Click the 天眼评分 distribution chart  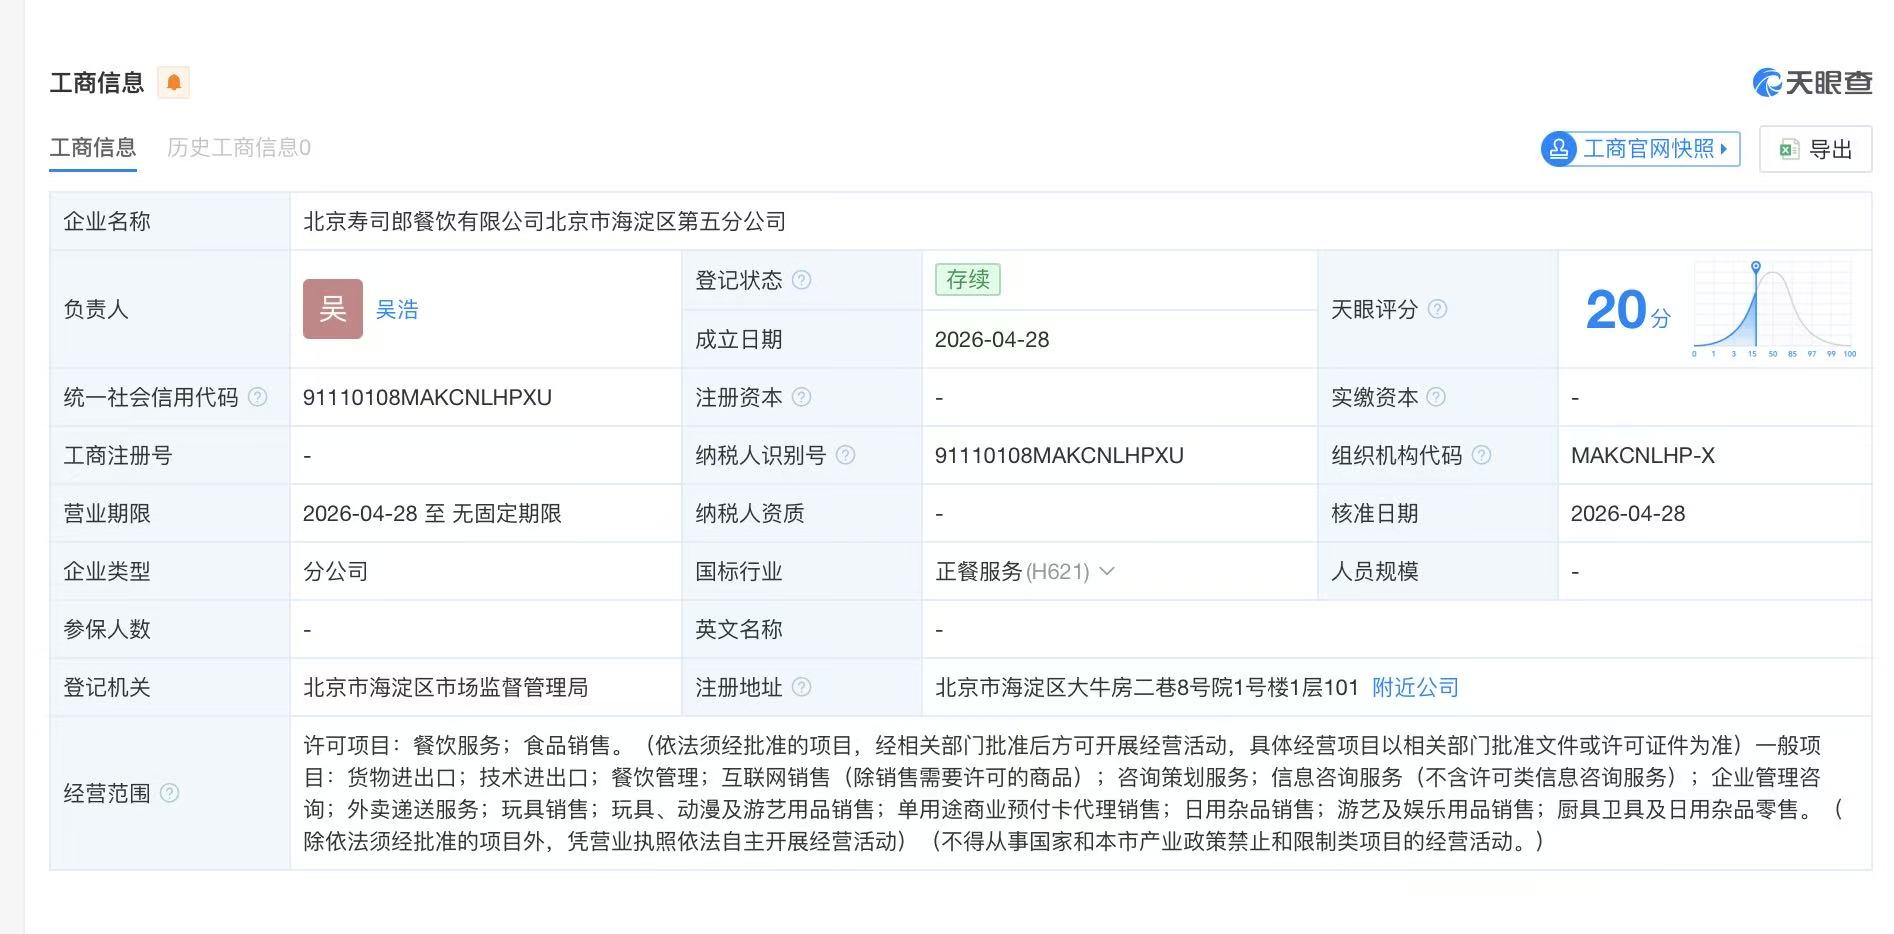(1772, 309)
